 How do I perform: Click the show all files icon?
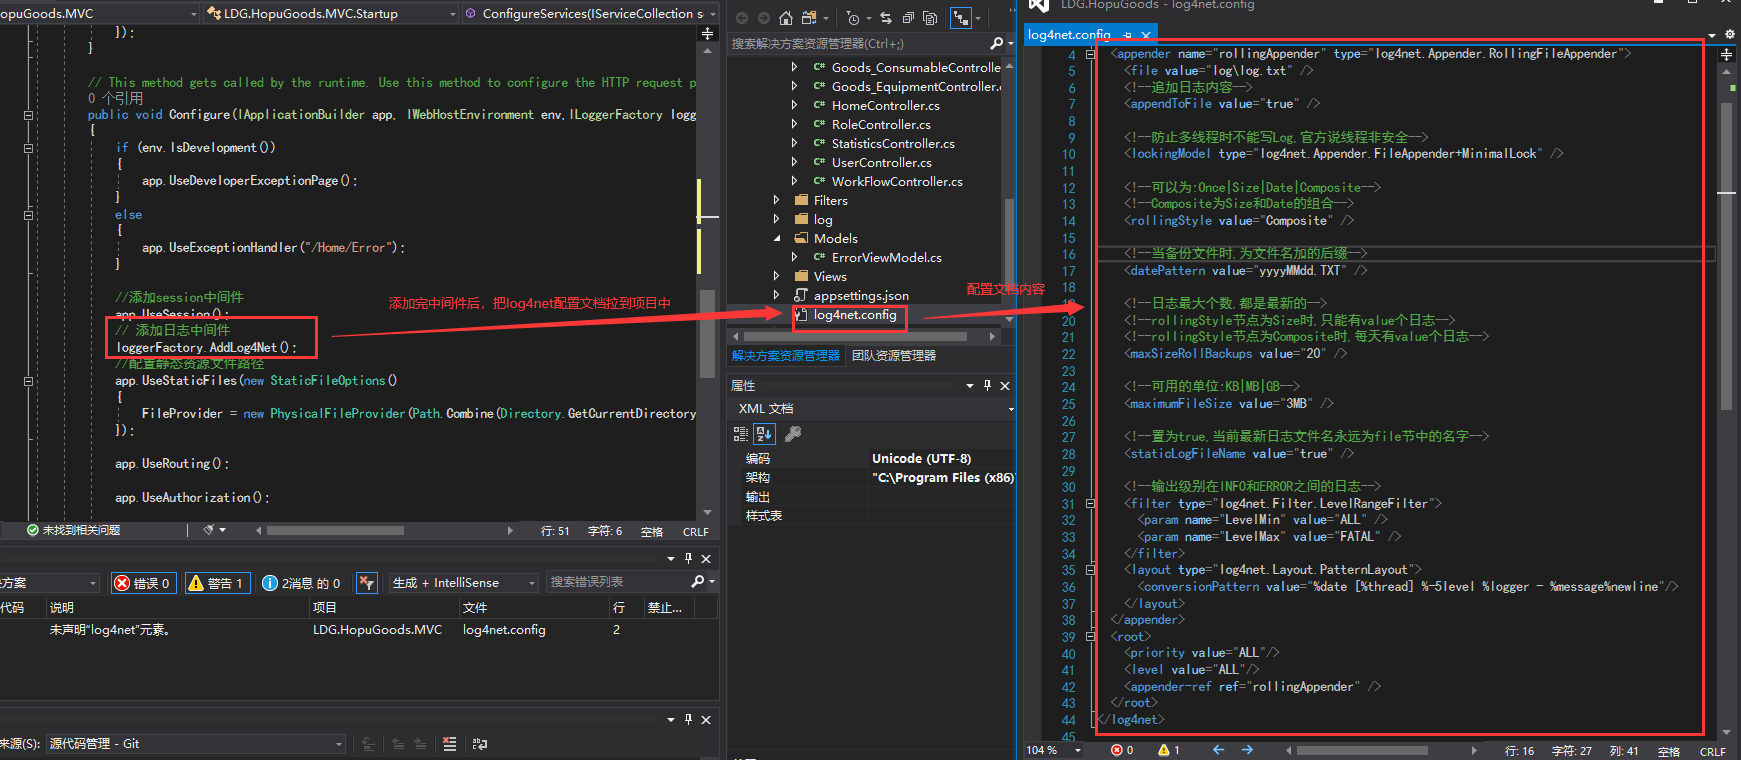pos(930,18)
